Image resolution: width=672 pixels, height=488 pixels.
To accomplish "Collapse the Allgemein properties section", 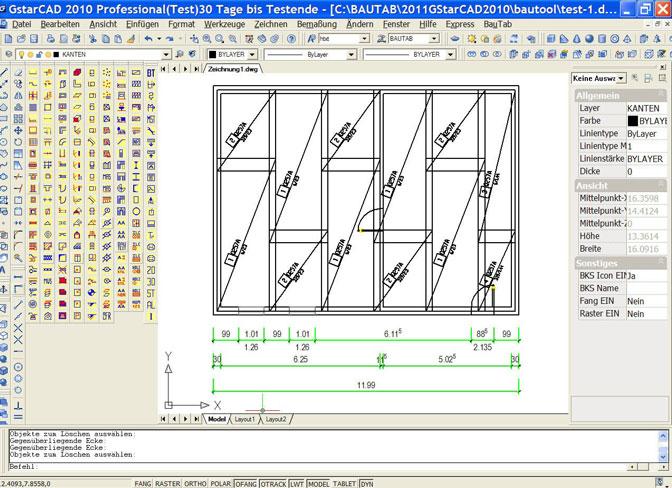I will tap(661, 95).
